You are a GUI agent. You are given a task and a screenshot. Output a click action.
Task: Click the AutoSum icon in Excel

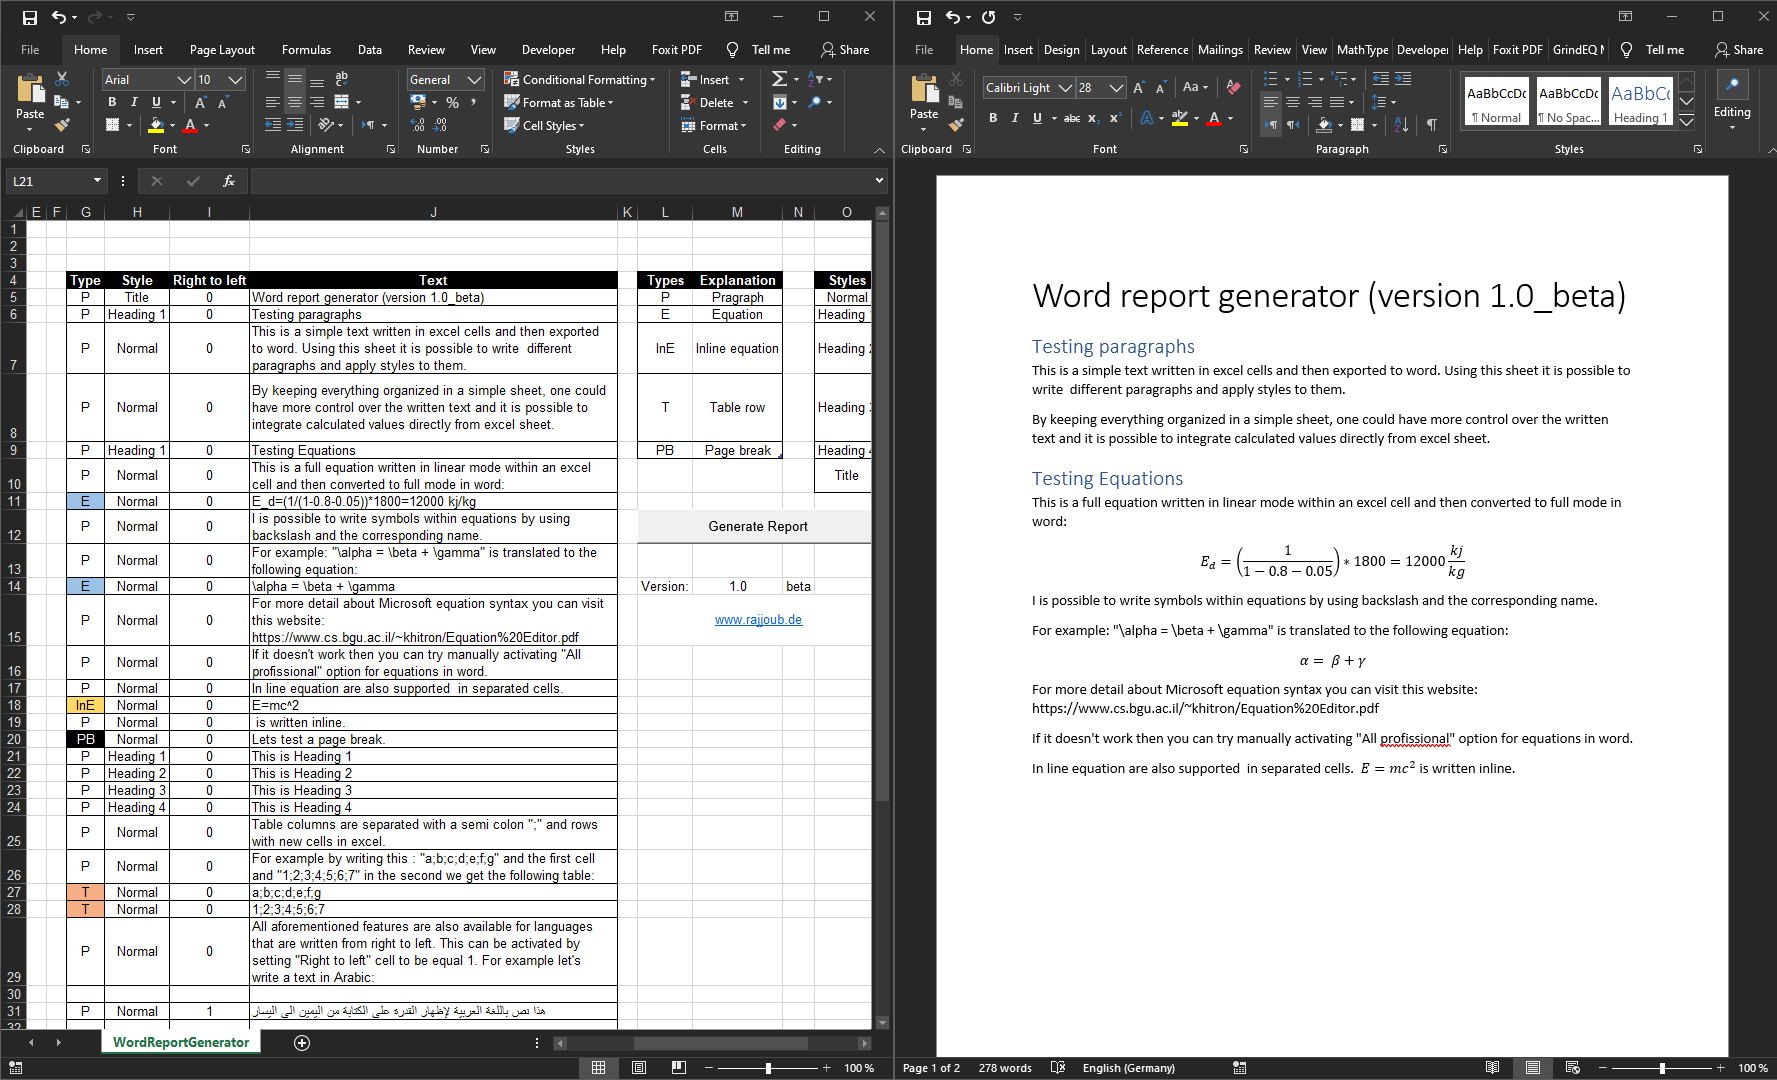[x=778, y=79]
